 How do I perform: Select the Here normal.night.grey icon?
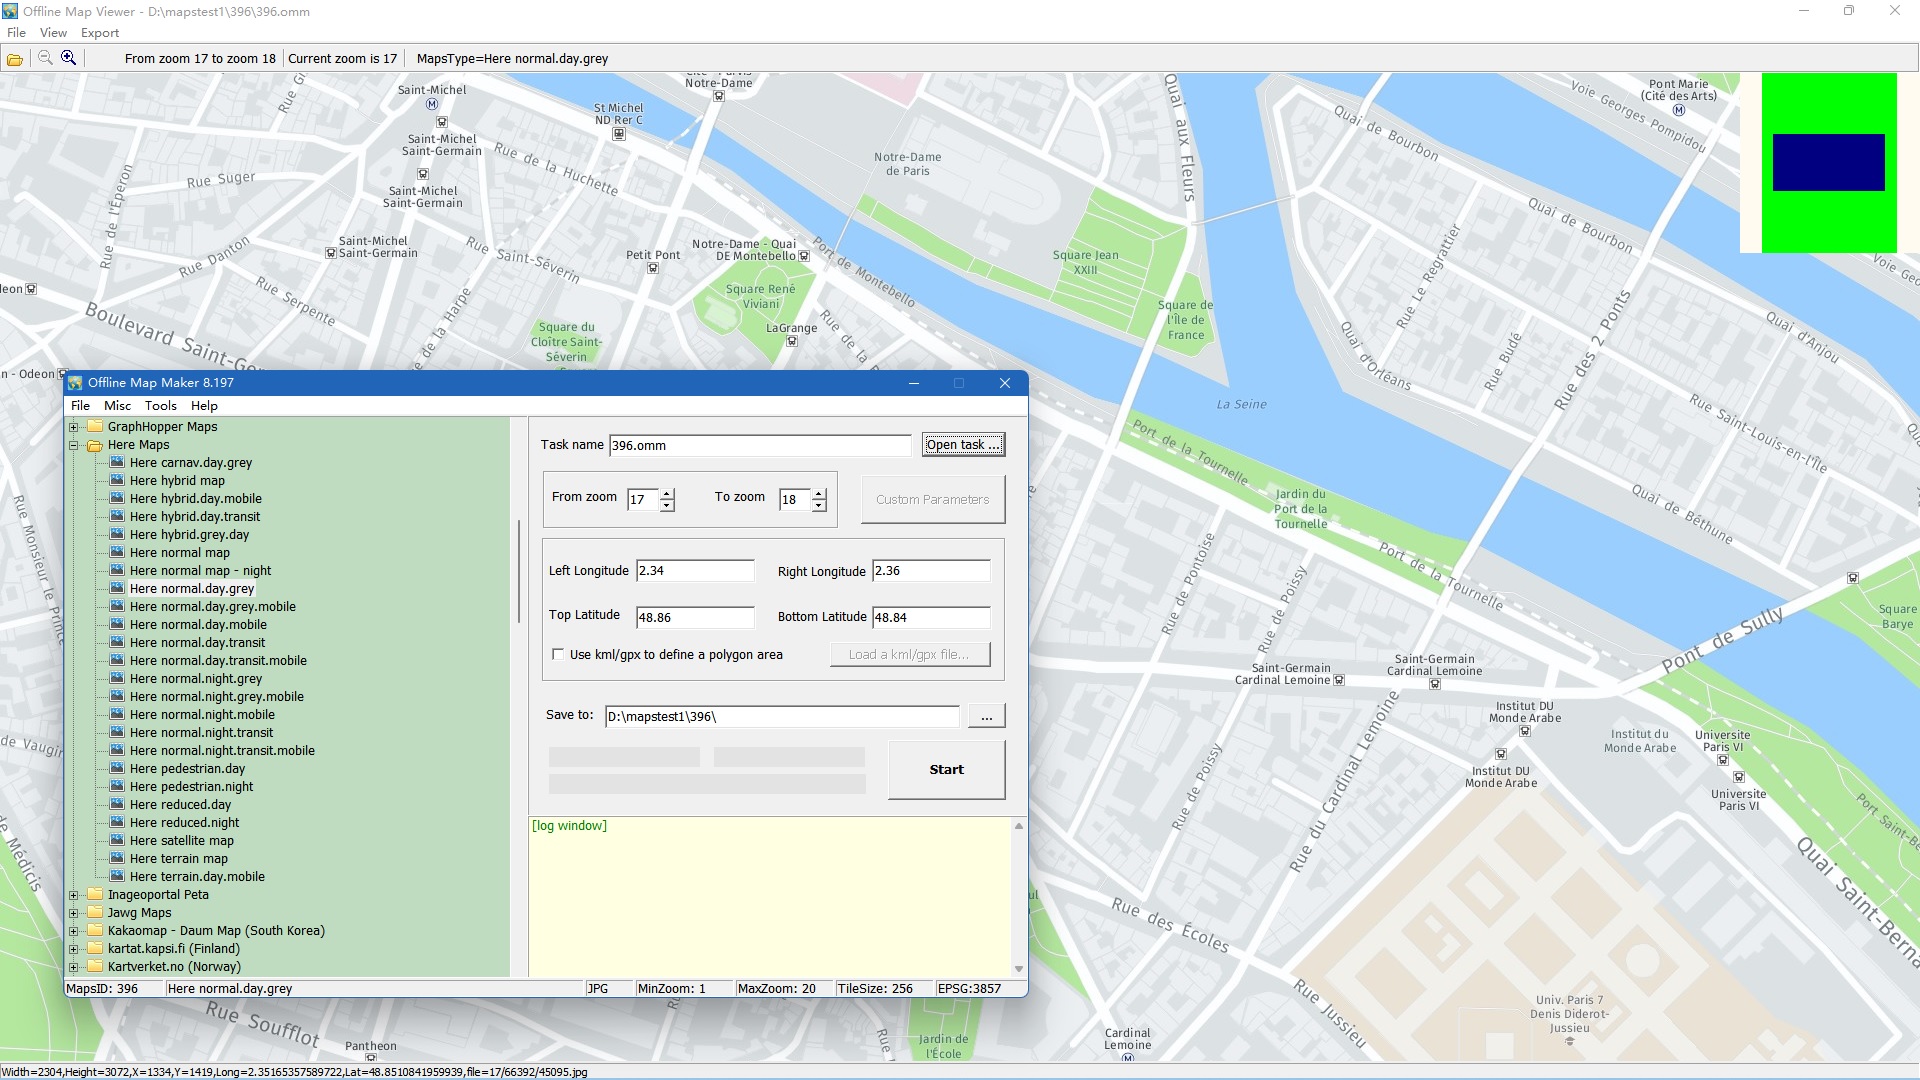pos(117,678)
